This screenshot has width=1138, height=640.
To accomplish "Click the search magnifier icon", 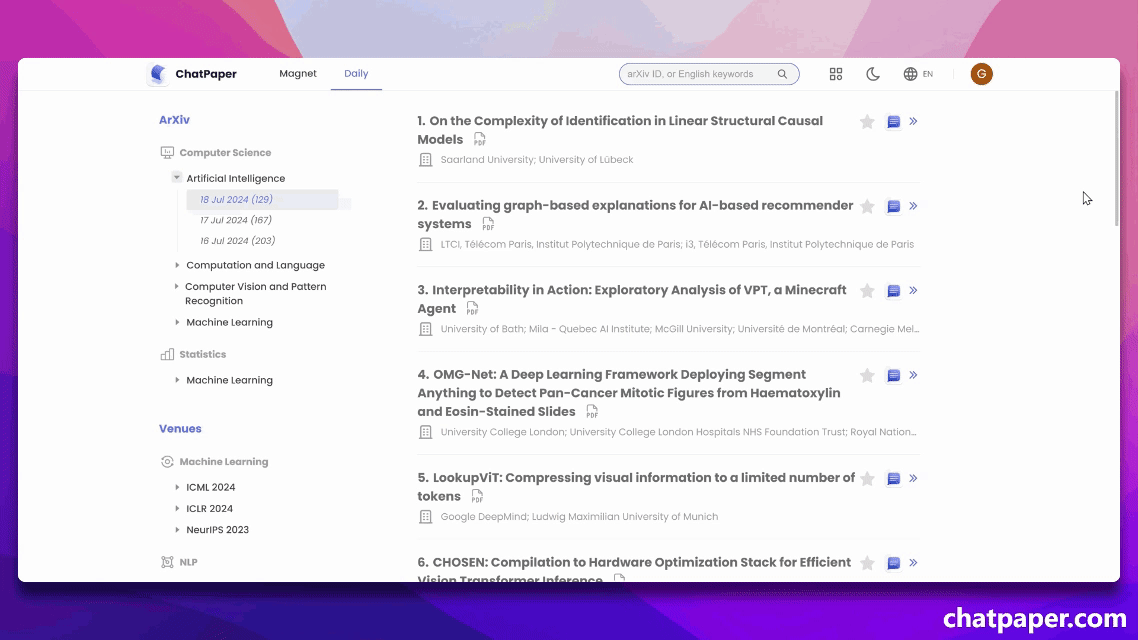I will [783, 73].
